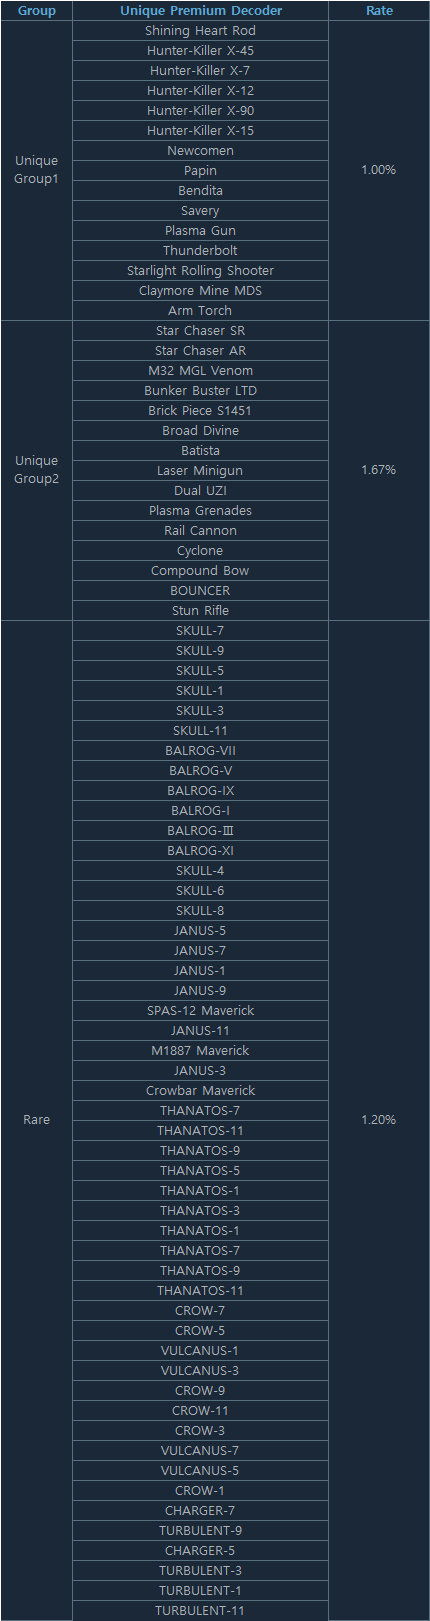Click the Unique Group2 cell

[x=36, y=470]
